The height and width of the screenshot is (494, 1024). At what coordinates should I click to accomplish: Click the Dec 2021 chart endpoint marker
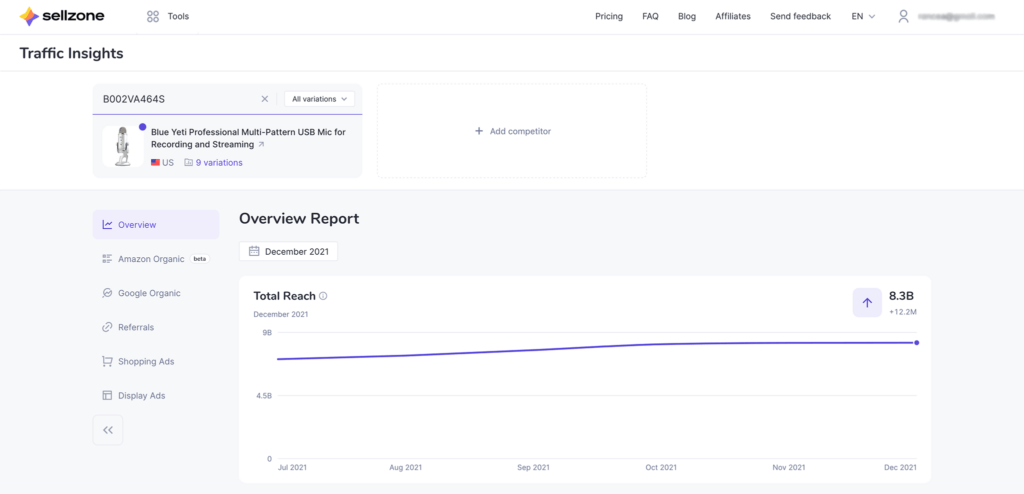pos(916,343)
